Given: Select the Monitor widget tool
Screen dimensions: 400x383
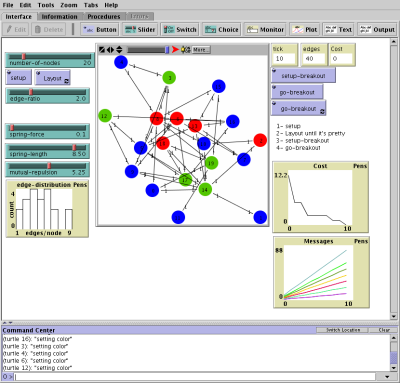Looking at the screenshot, I should 265,30.
